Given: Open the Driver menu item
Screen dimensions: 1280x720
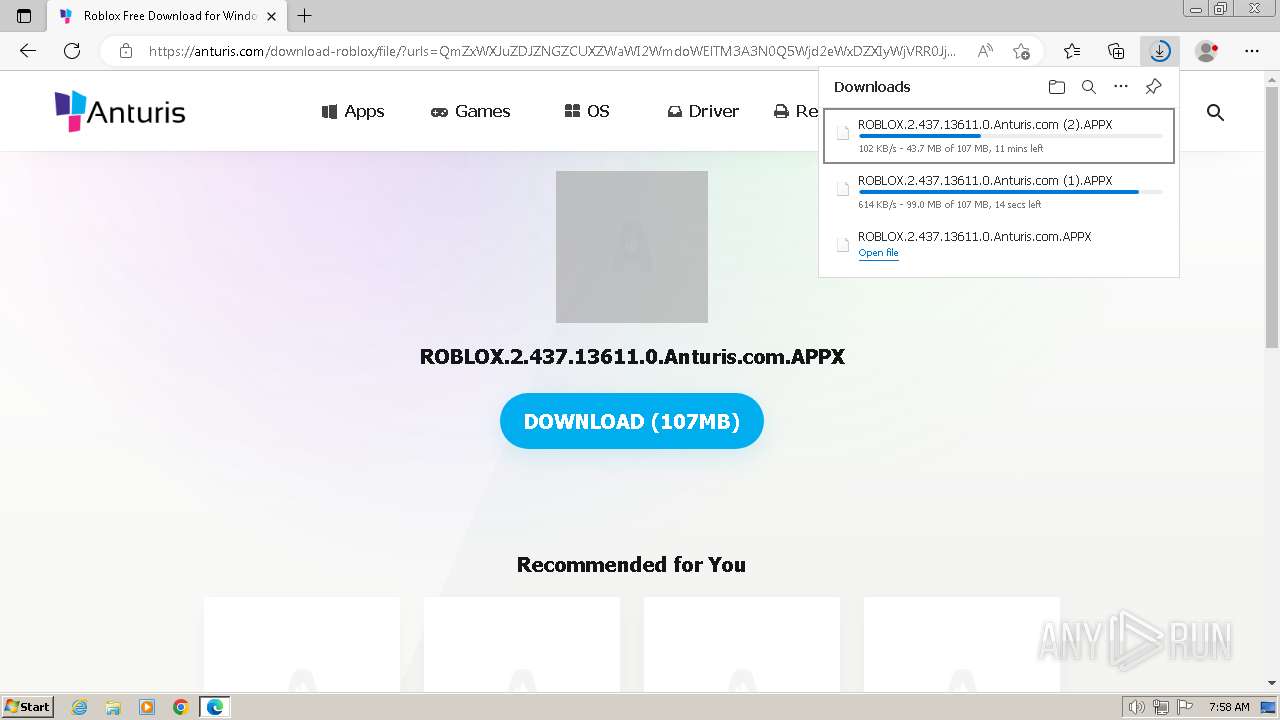Looking at the screenshot, I should (703, 111).
